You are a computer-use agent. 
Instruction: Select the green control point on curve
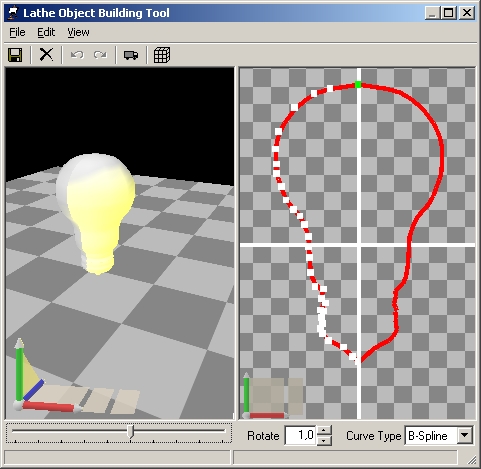click(x=358, y=84)
